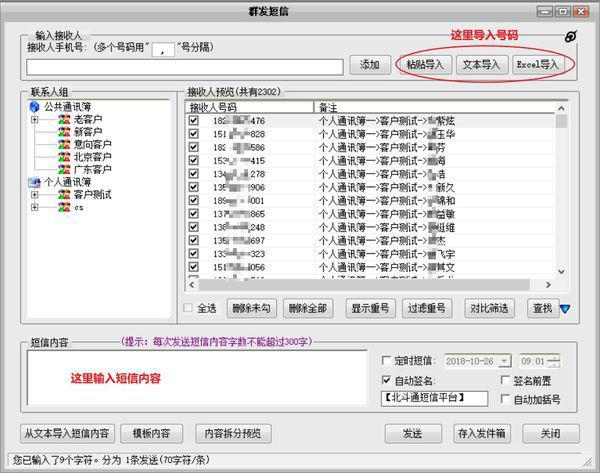The image size is (600, 473).
Task: Click the blue triangle next to 查找
Action: point(565,308)
